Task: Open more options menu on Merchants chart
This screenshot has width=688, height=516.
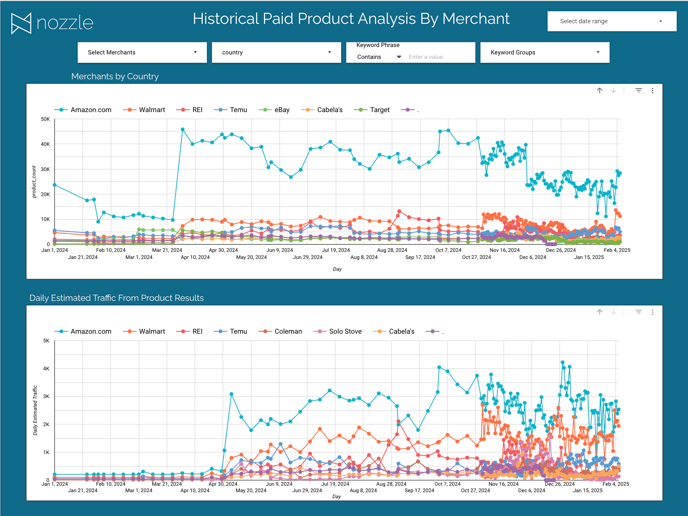Action: [x=652, y=90]
